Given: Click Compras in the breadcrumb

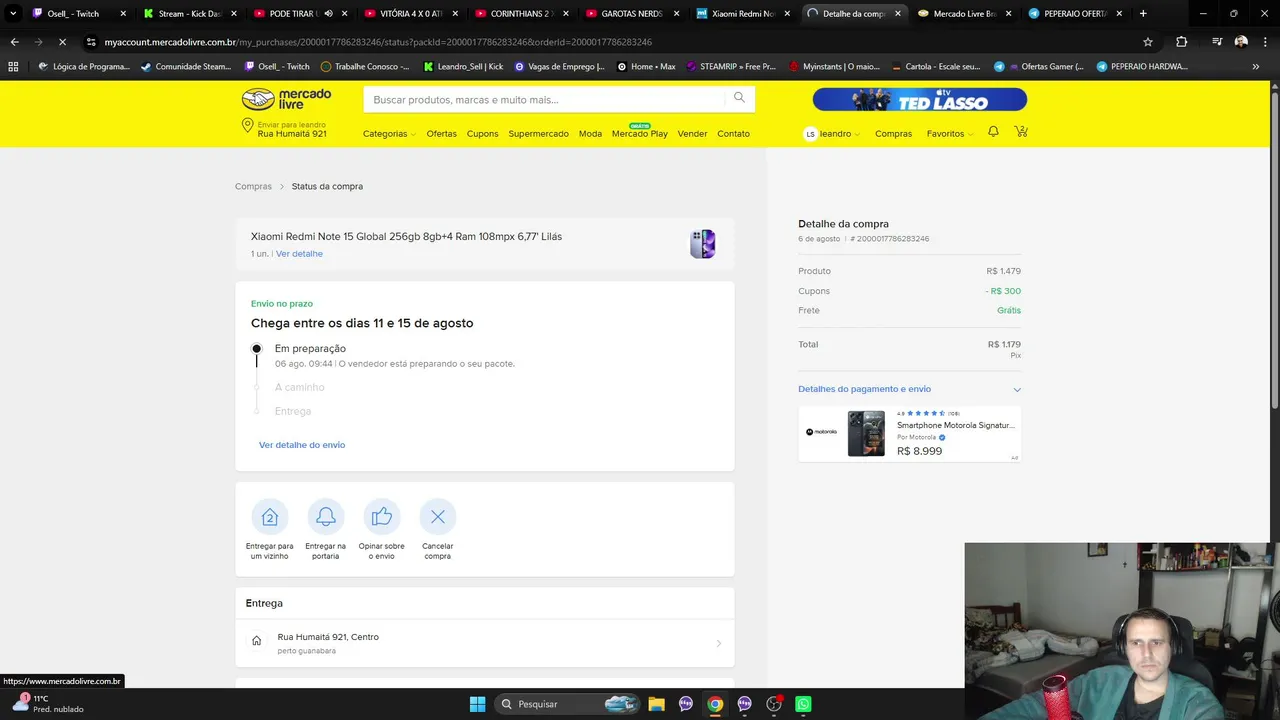Looking at the screenshot, I should tap(253, 187).
